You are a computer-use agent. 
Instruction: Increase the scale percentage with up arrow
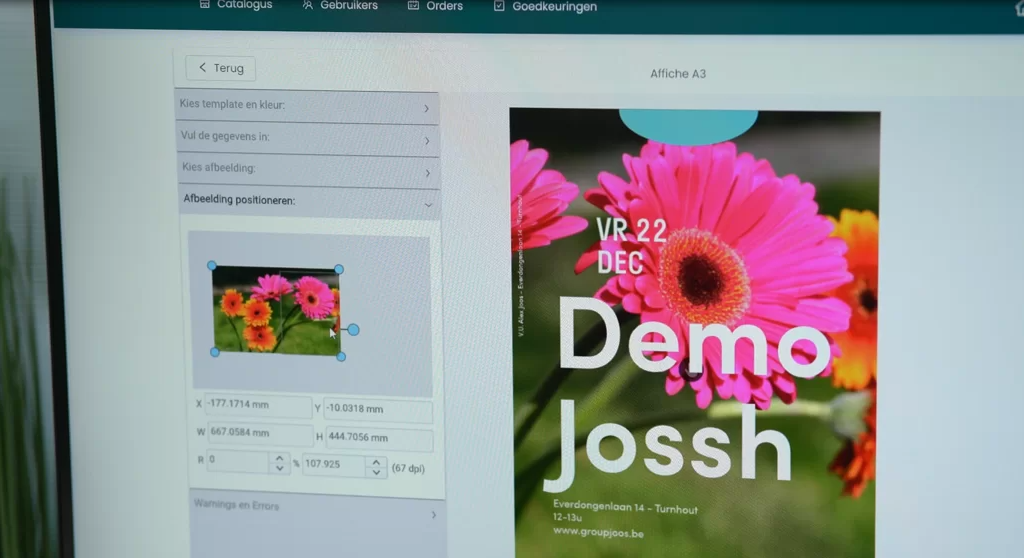[376, 462]
